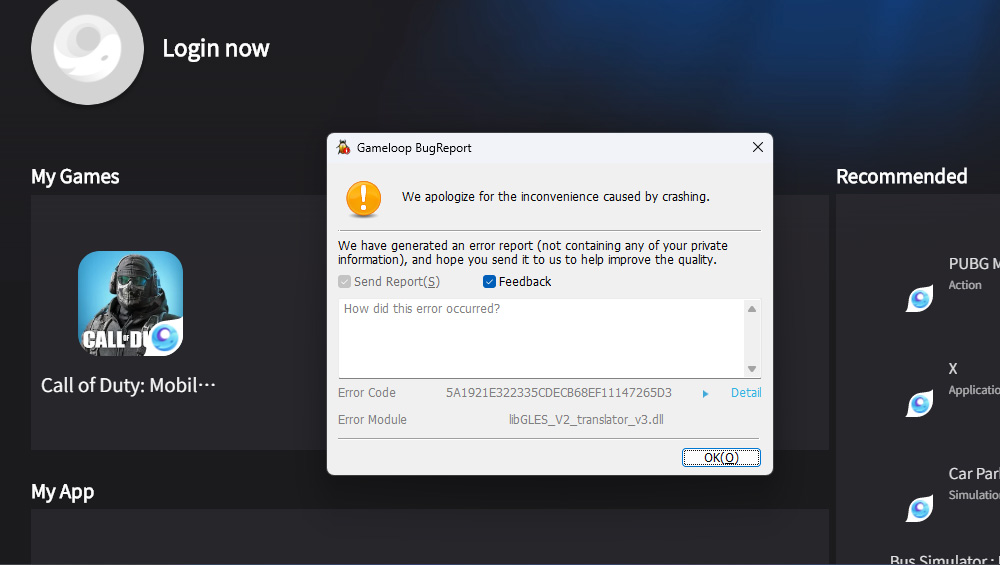1000x565 pixels.
Task: Click the apology message about crashing
Action: tap(555, 196)
